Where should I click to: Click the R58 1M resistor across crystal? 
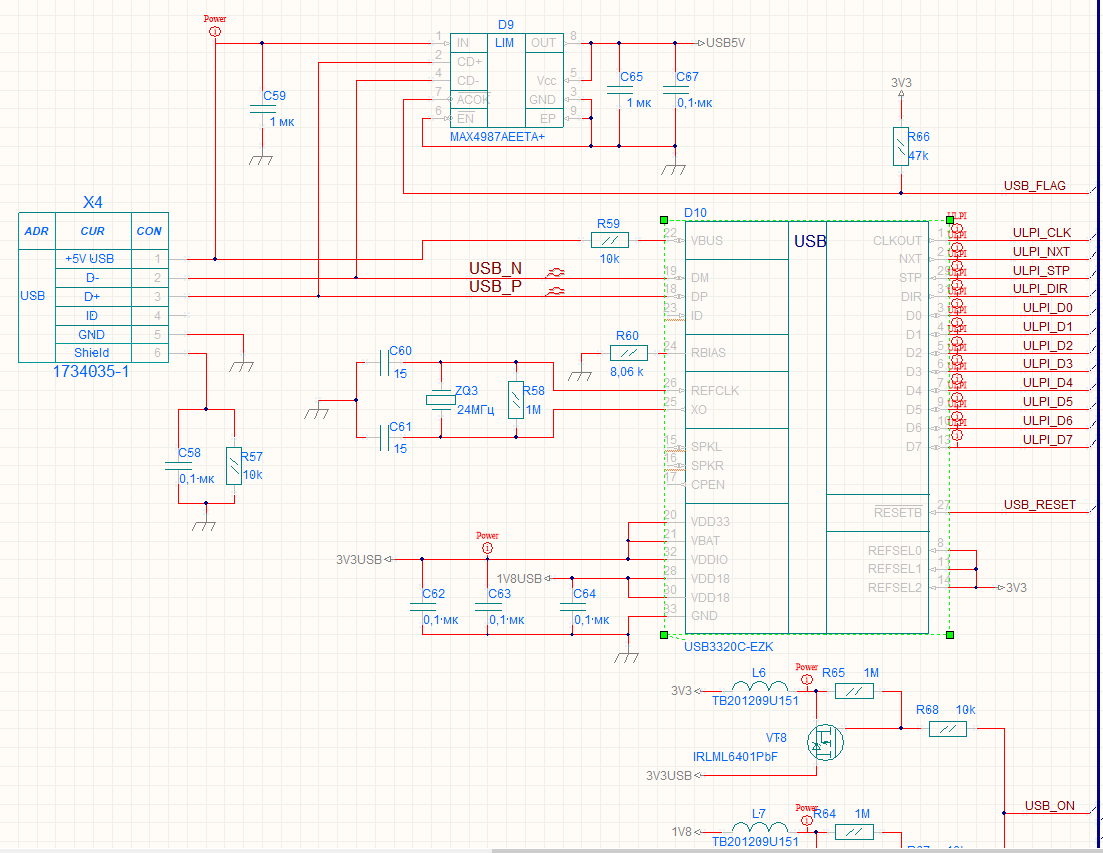pos(515,400)
